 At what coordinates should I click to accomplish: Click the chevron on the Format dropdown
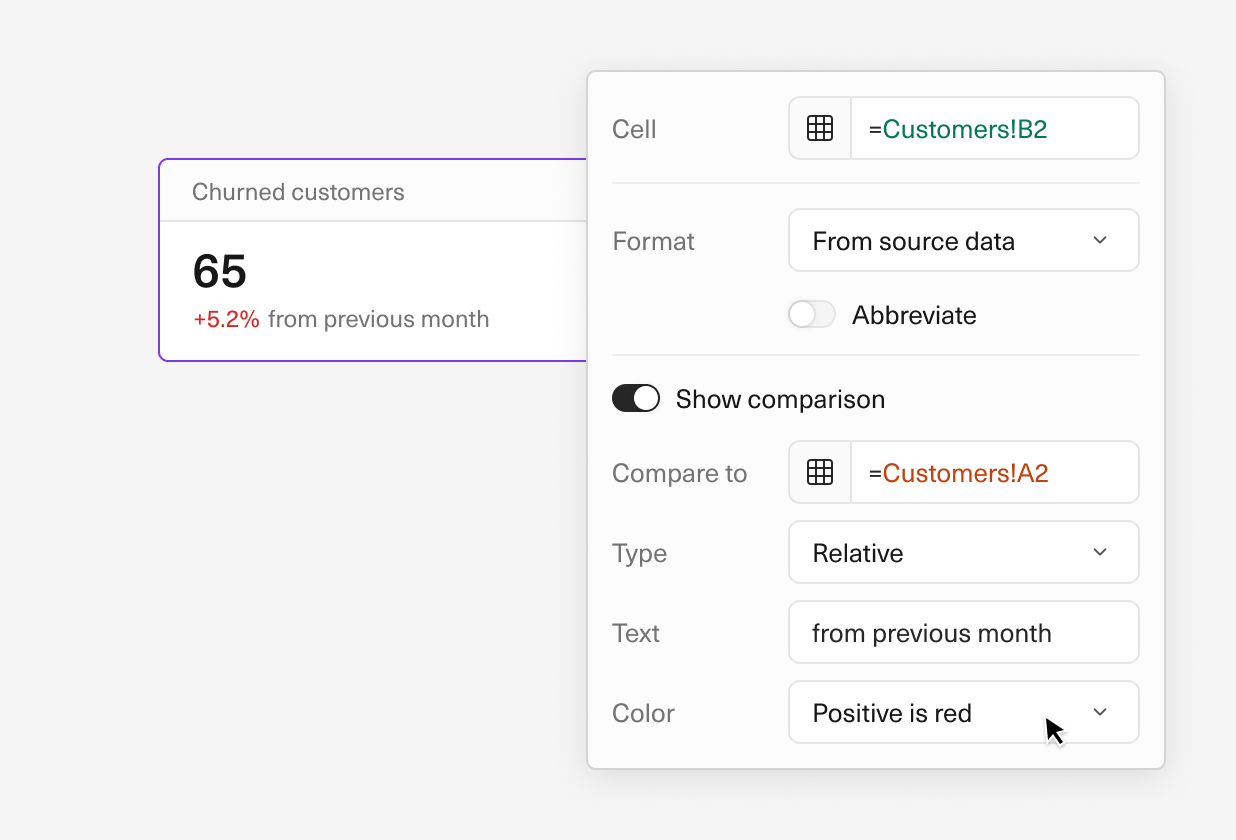click(x=1100, y=240)
